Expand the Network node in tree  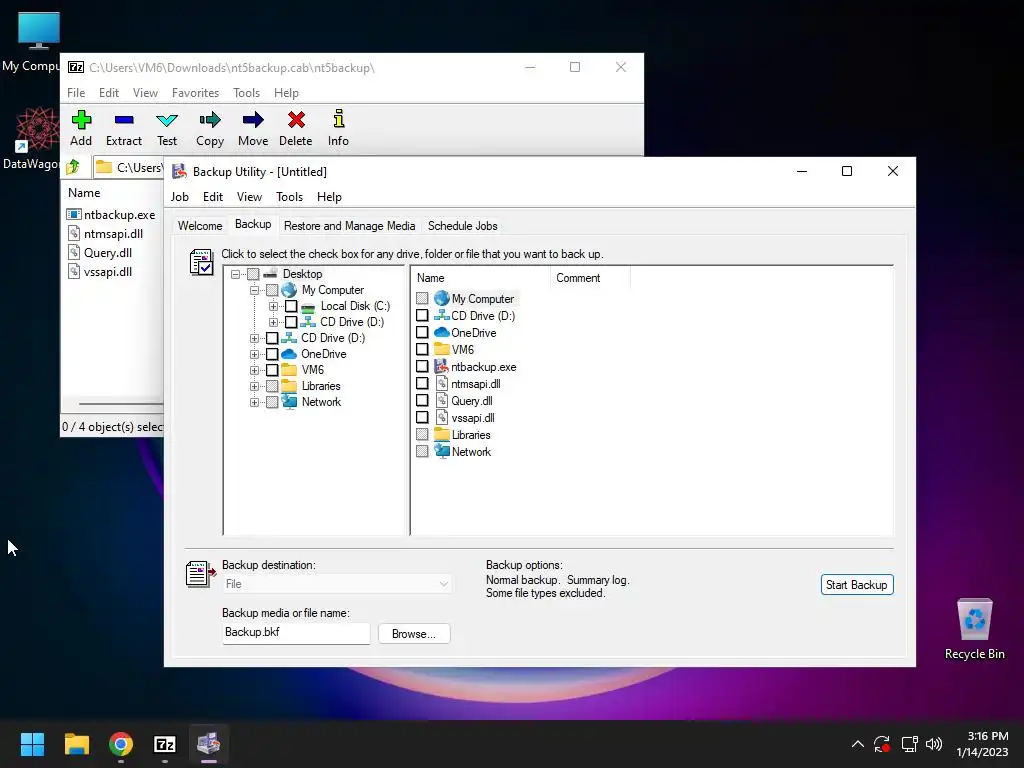click(254, 402)
